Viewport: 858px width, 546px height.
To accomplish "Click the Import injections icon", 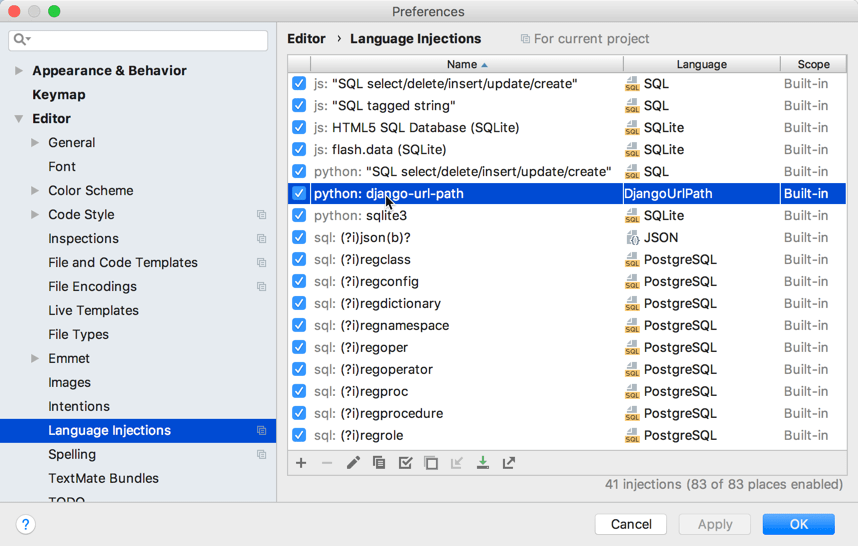I will click(483, 463).
